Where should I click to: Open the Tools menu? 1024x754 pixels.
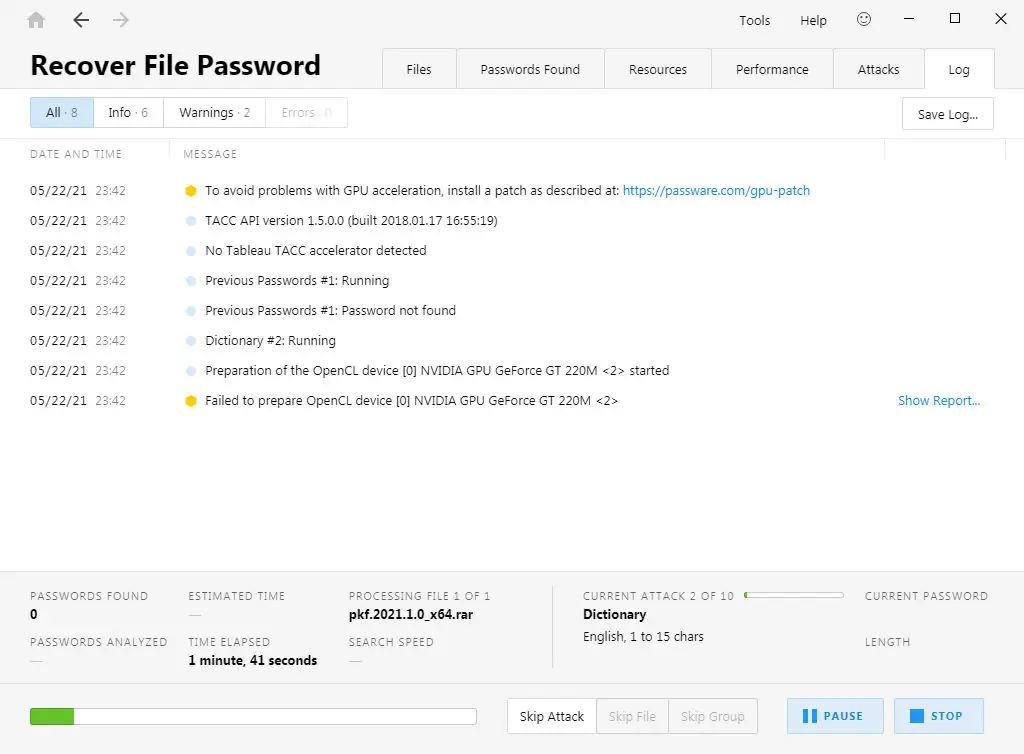pos(754,20)
